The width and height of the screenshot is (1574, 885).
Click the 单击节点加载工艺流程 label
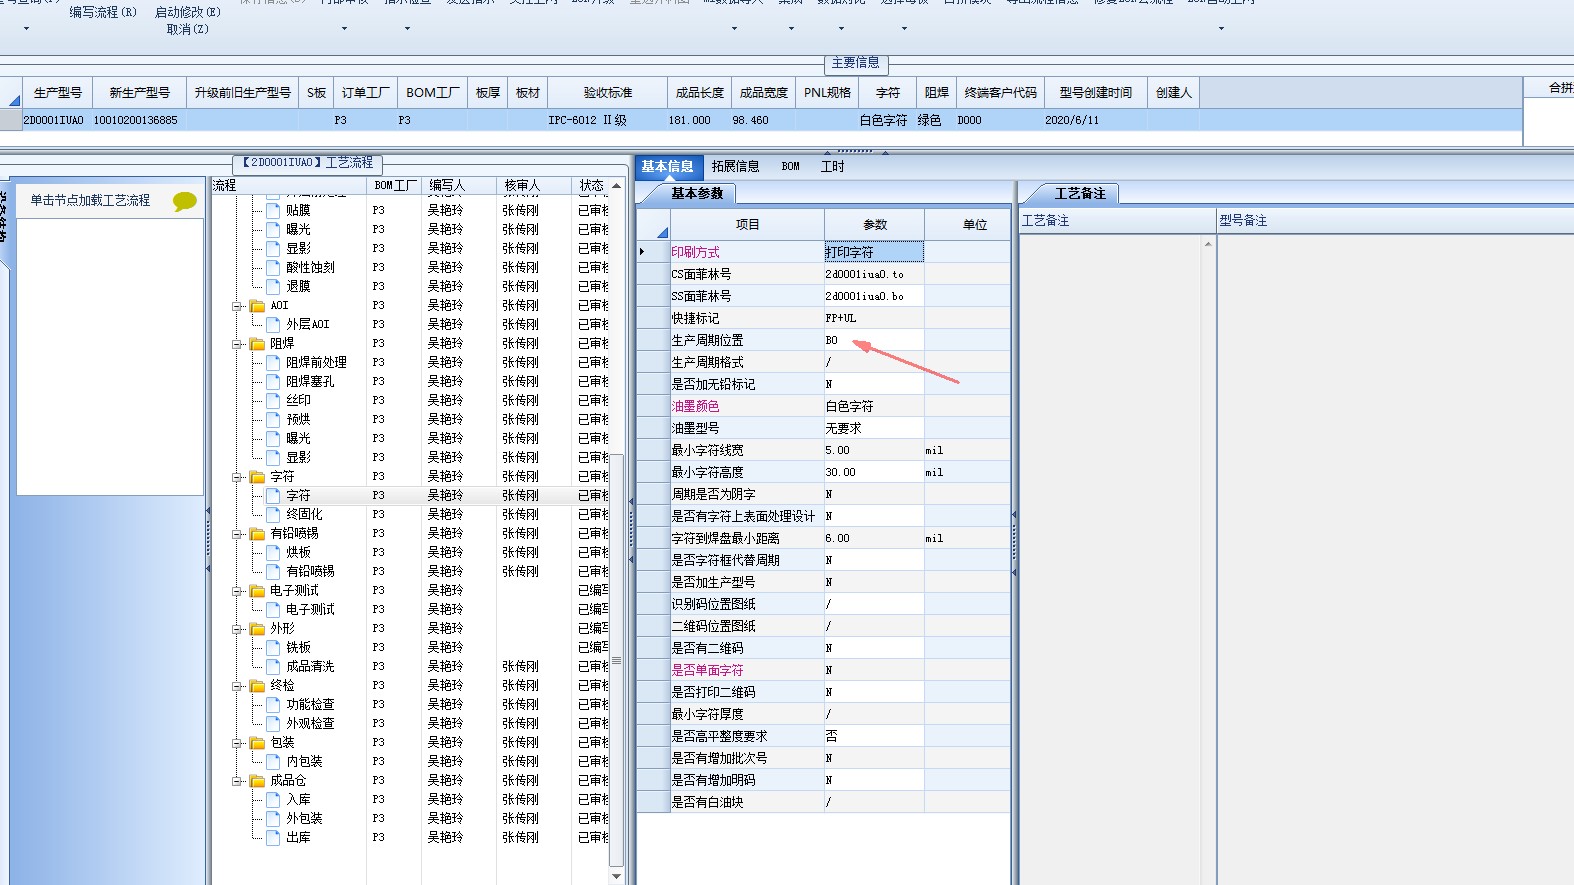click(x=90, y=200)
